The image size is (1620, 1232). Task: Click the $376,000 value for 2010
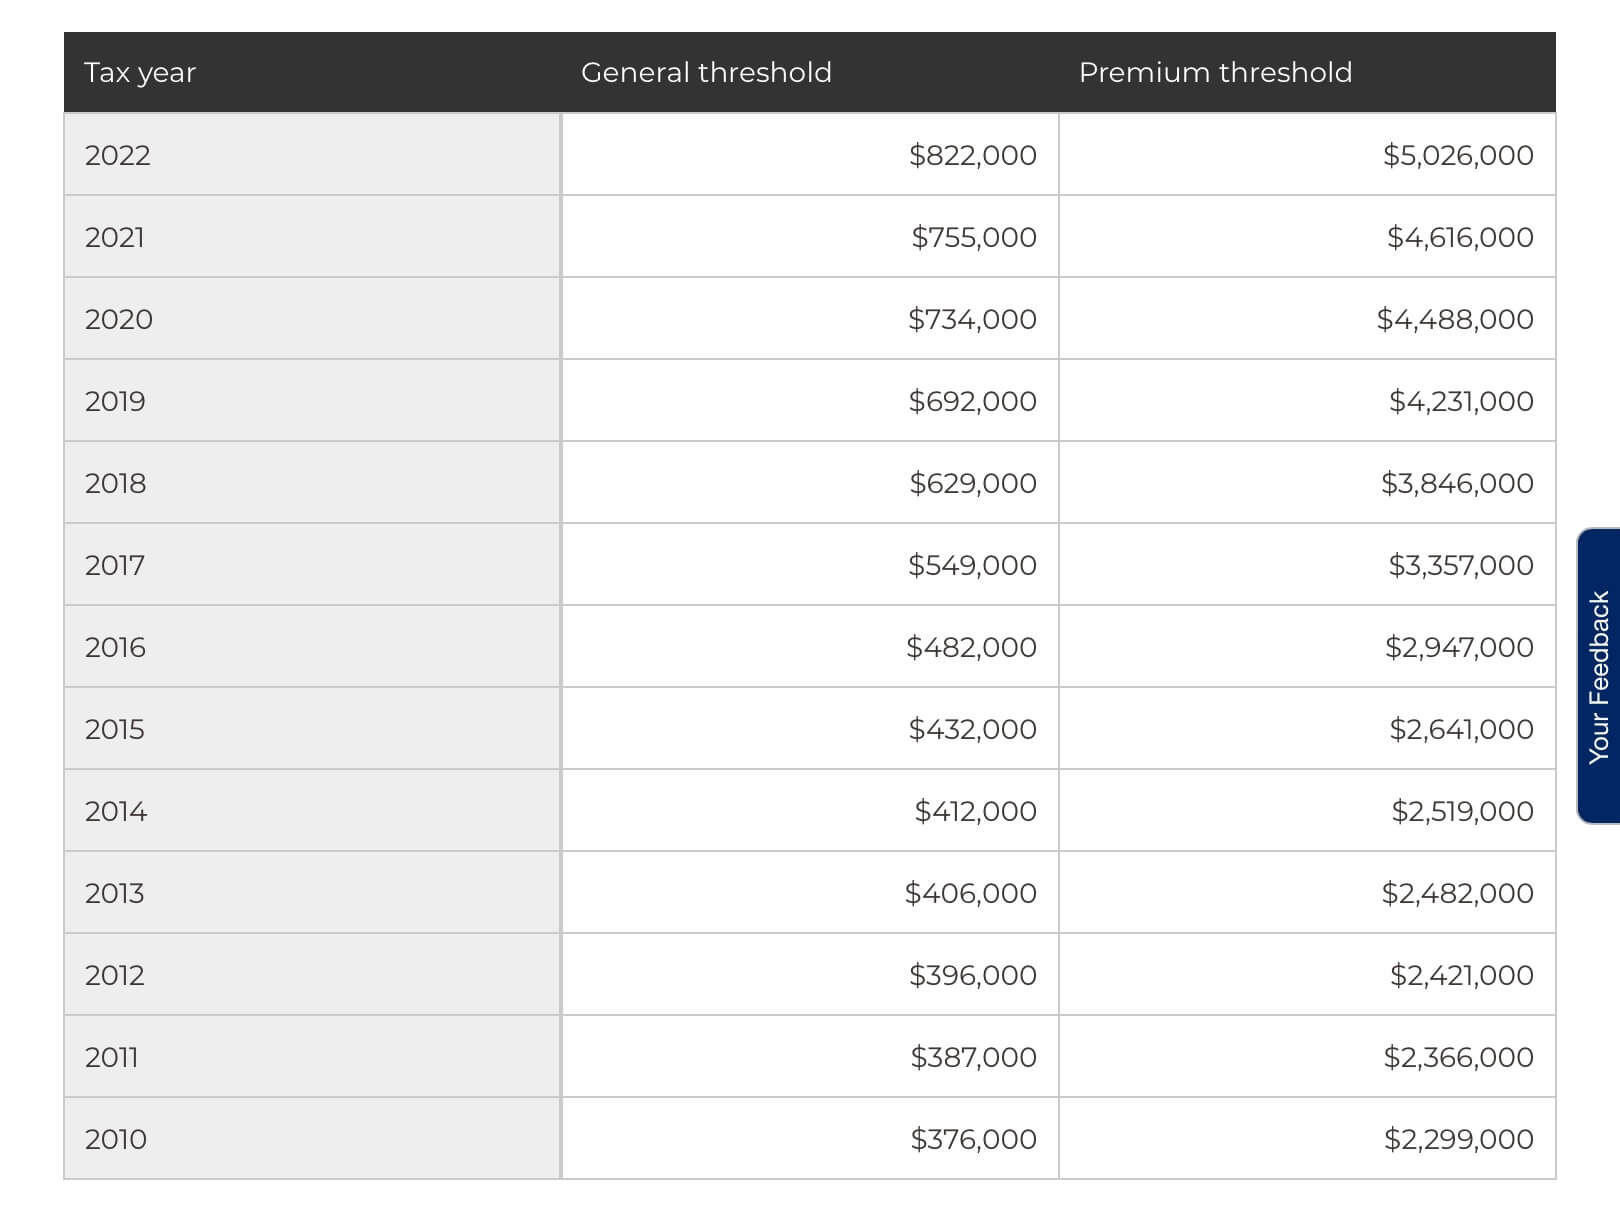[973, 1139]
